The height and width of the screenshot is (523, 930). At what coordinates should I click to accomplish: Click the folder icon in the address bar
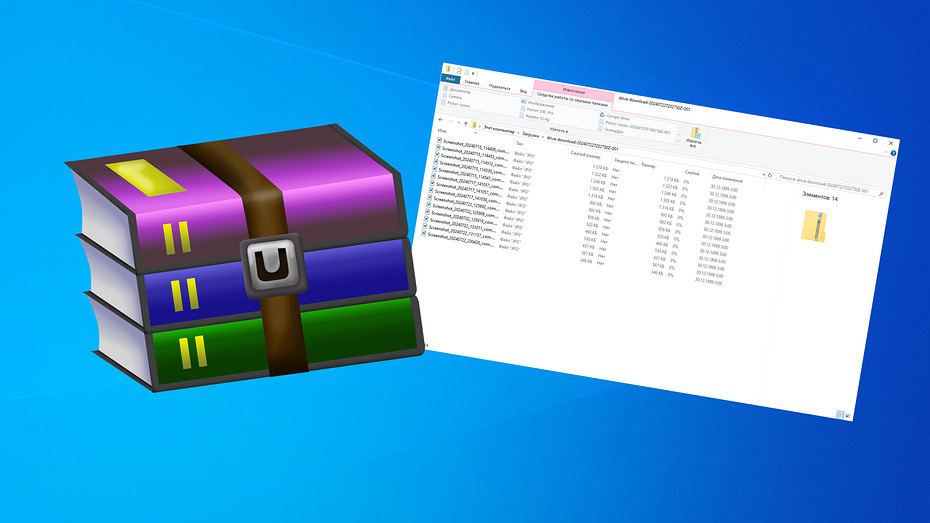[474, 125]
